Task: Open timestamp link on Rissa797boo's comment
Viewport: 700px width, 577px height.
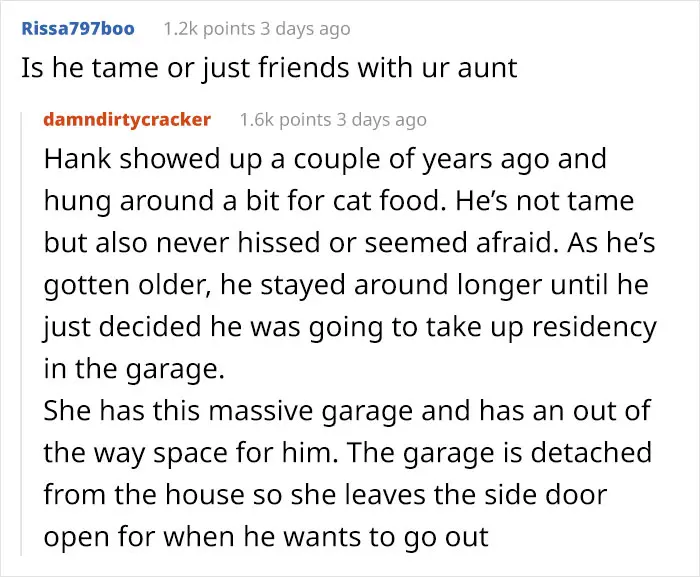Action: (304, 29)
